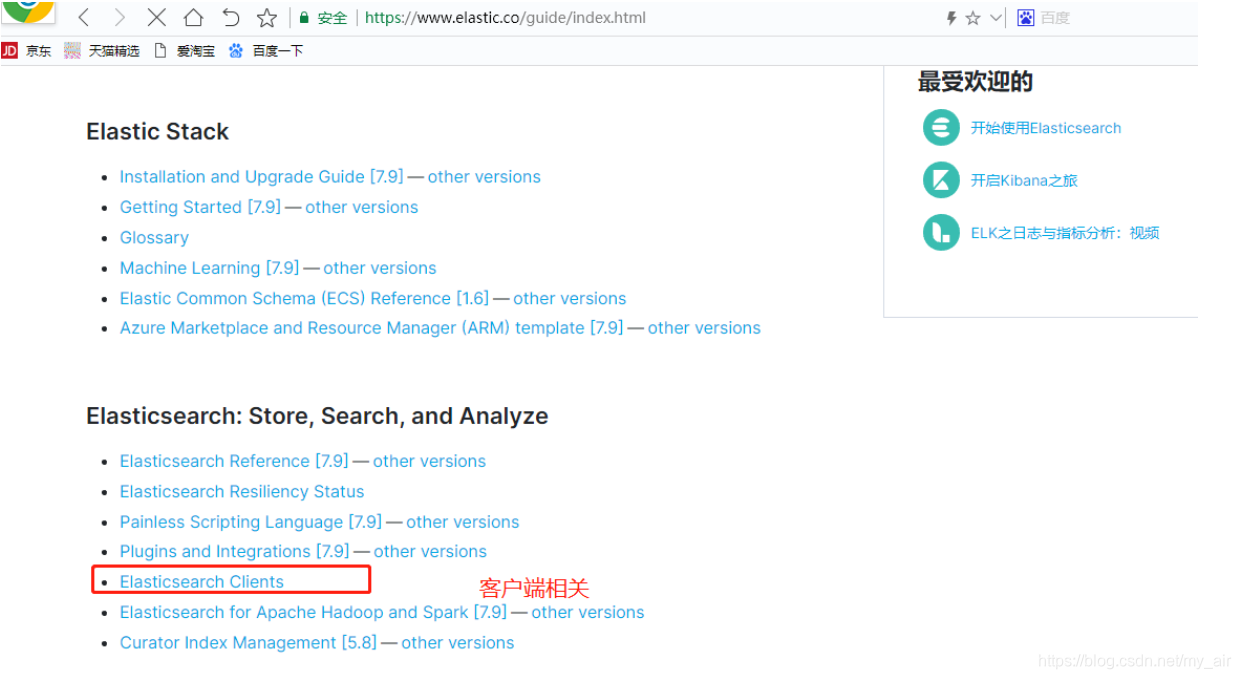1241x679 pixels.
Task: Bookmark page with the star beside the address bar
Action: click(x=266, y=17)
